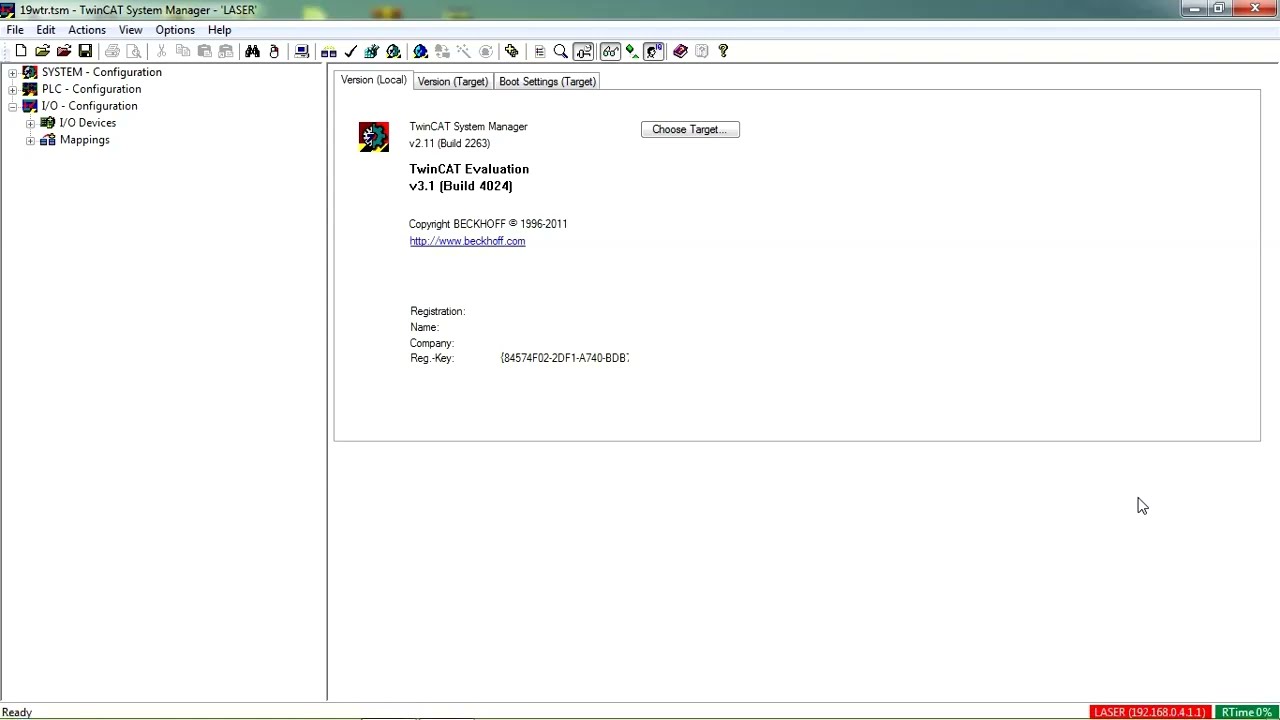Expand the I/O Devices node

coord(30,123)
